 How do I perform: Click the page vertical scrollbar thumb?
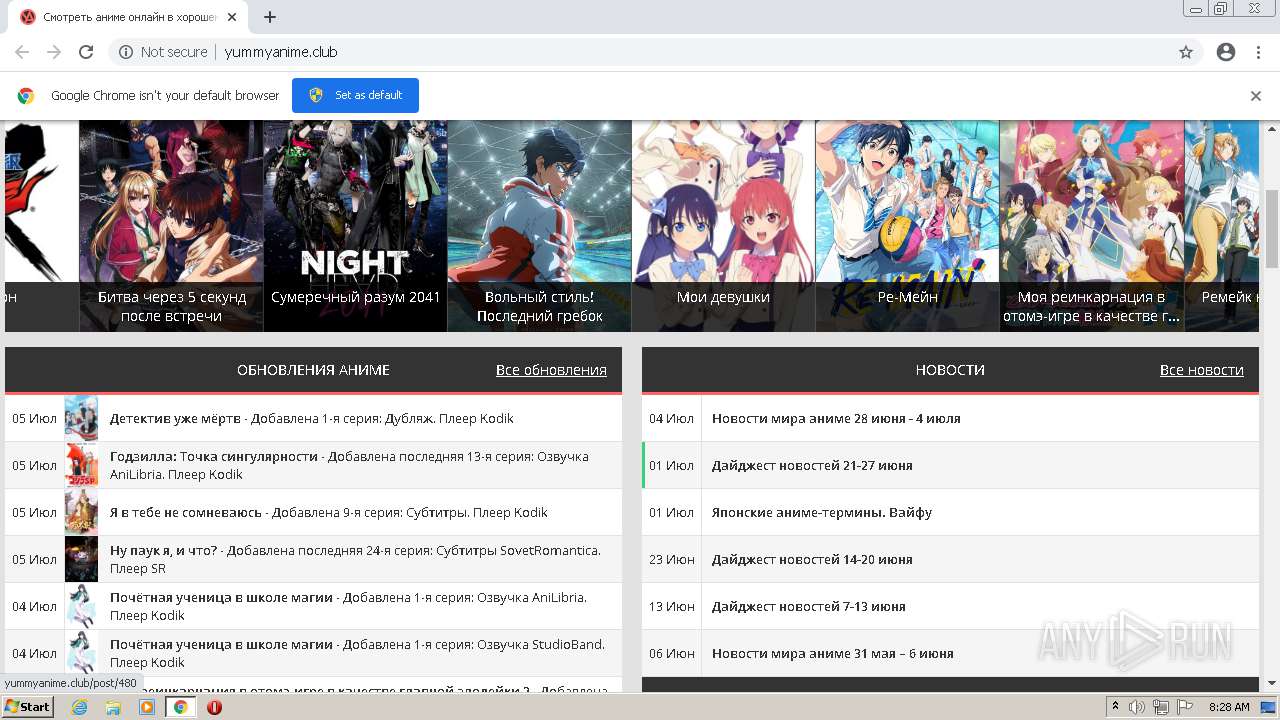click(x=1272, y=227)
